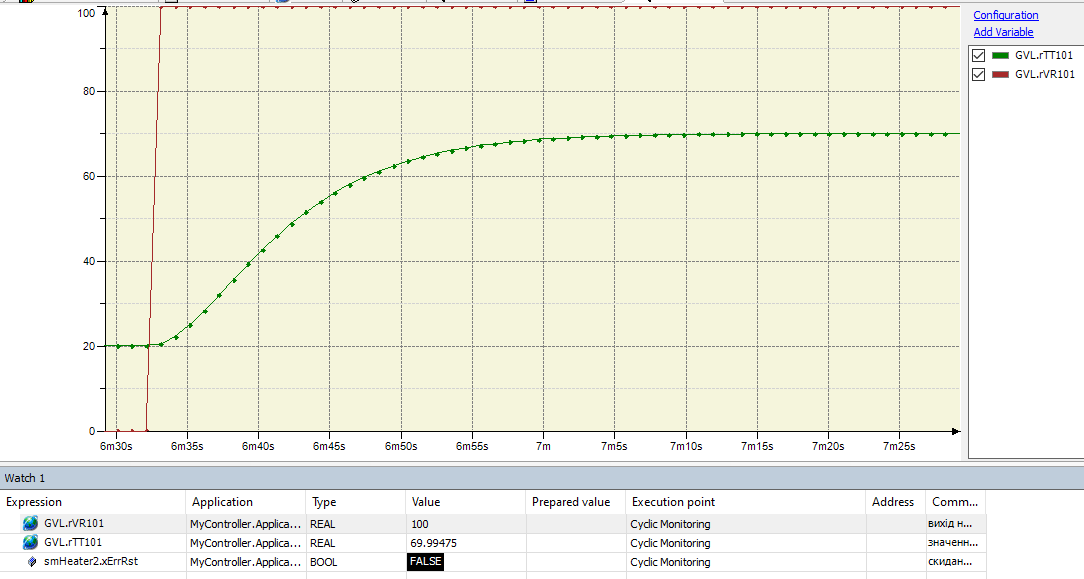
Task: Click the Value column header
Action: click(425, 502)
